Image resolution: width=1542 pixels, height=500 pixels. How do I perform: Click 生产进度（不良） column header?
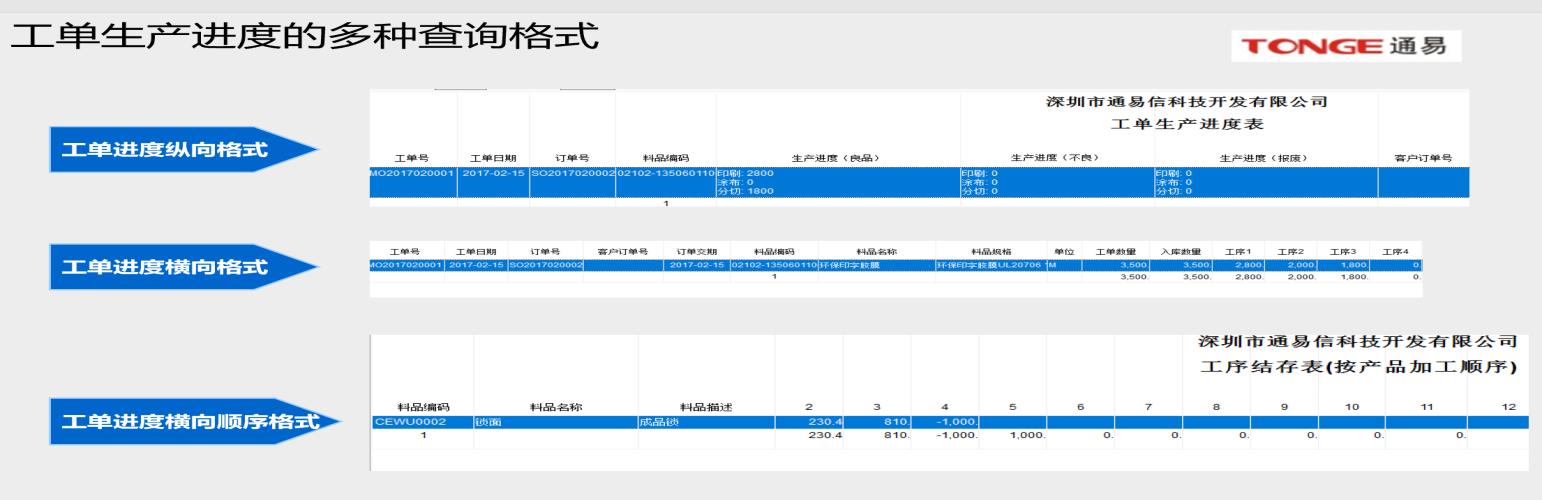(x=1056, y=158)
